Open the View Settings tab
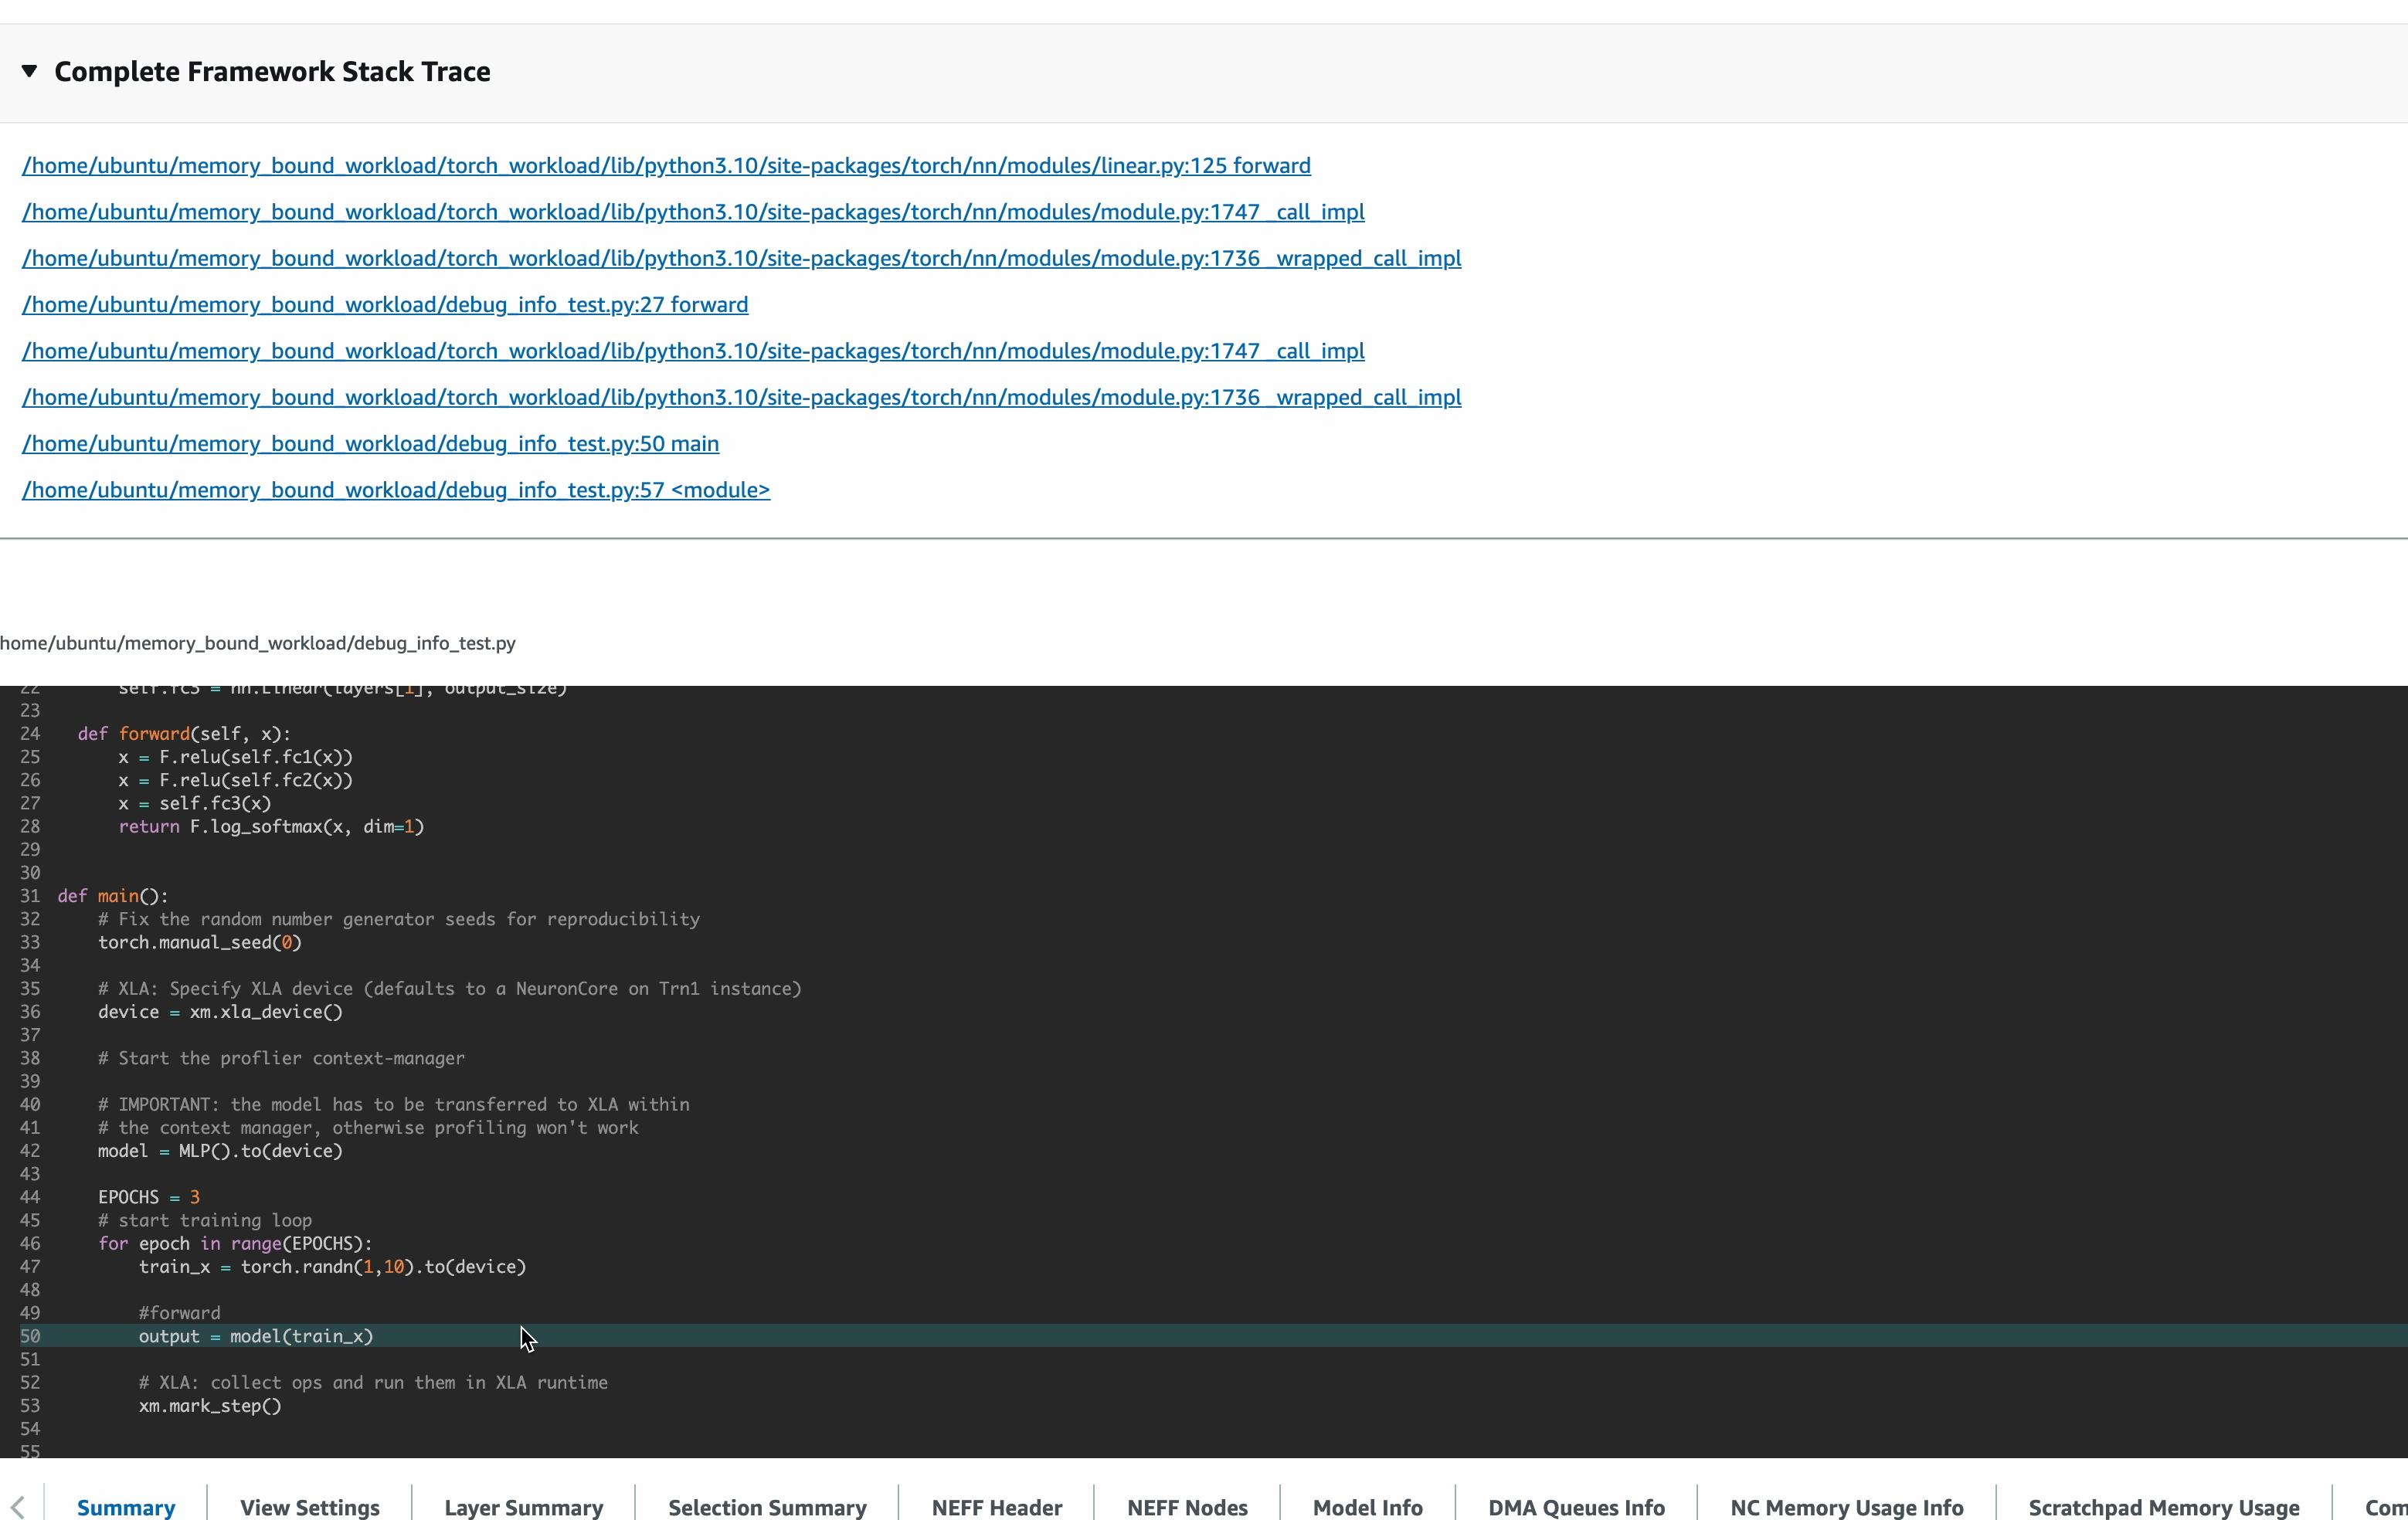2408x1520 pixels. click(309, 1506)
